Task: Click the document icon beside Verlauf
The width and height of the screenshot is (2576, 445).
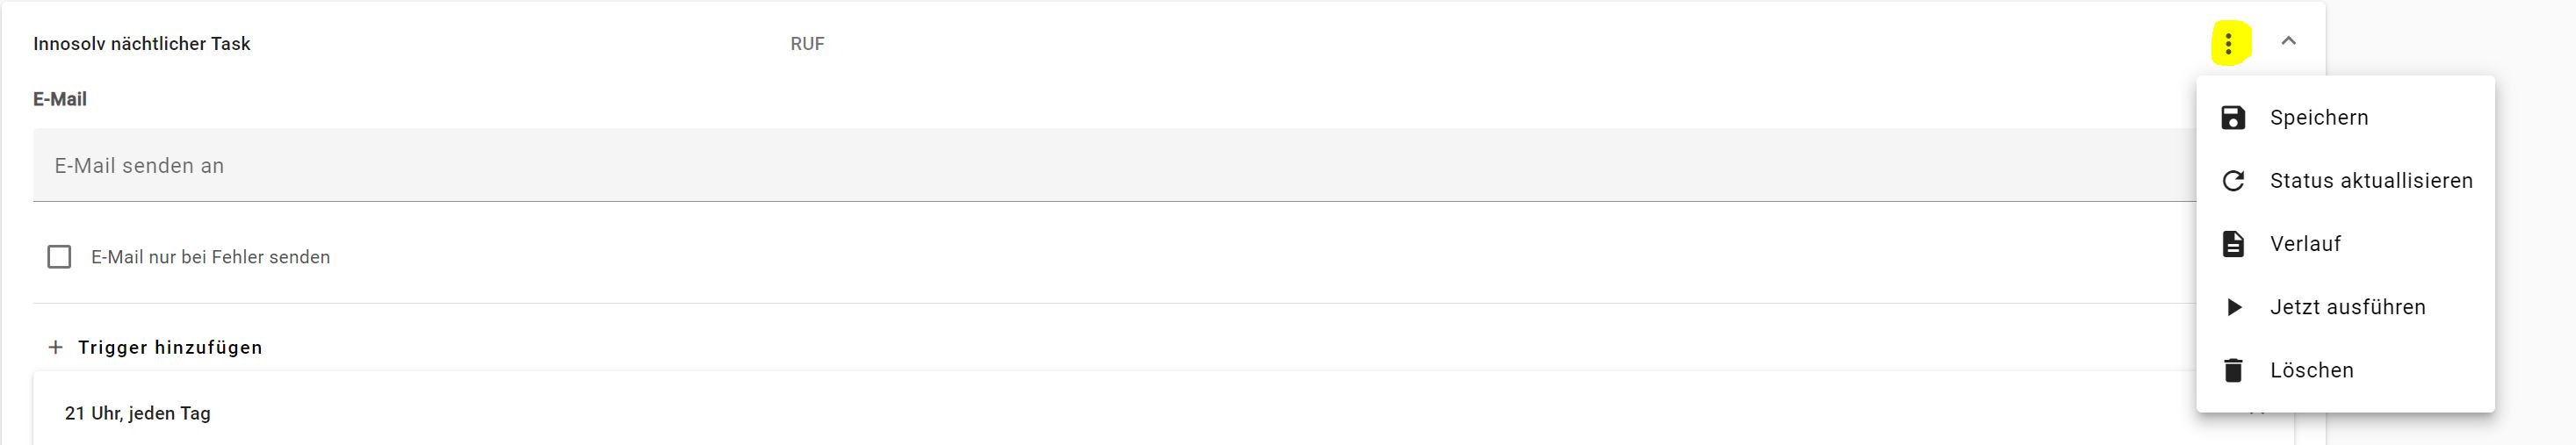Action: click(x=2233, y=244)
